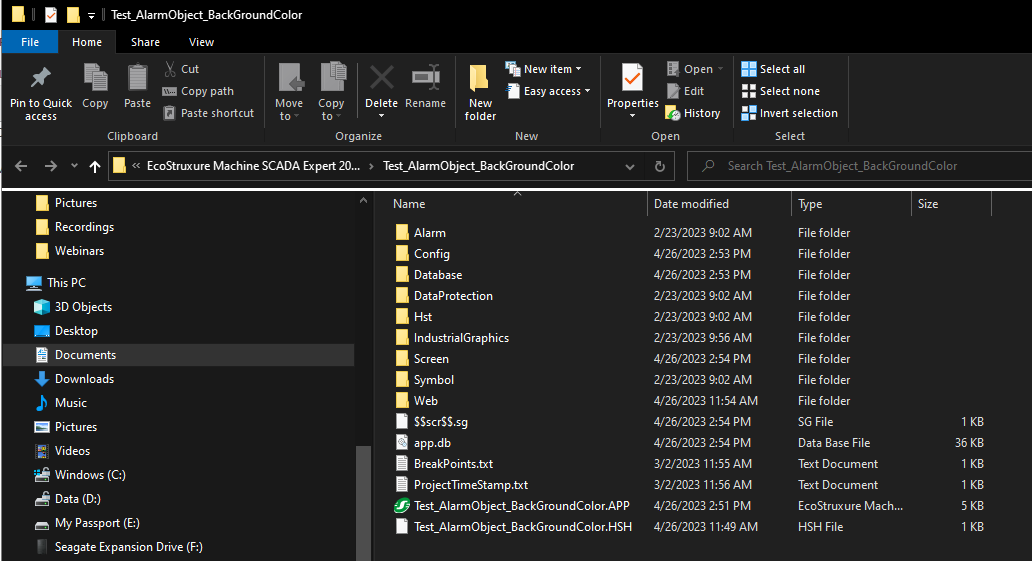The width and height of the screenshot is (1032, 561).
Task: Click the navigation pane scrollbar thumb
Action: [363, 503]
